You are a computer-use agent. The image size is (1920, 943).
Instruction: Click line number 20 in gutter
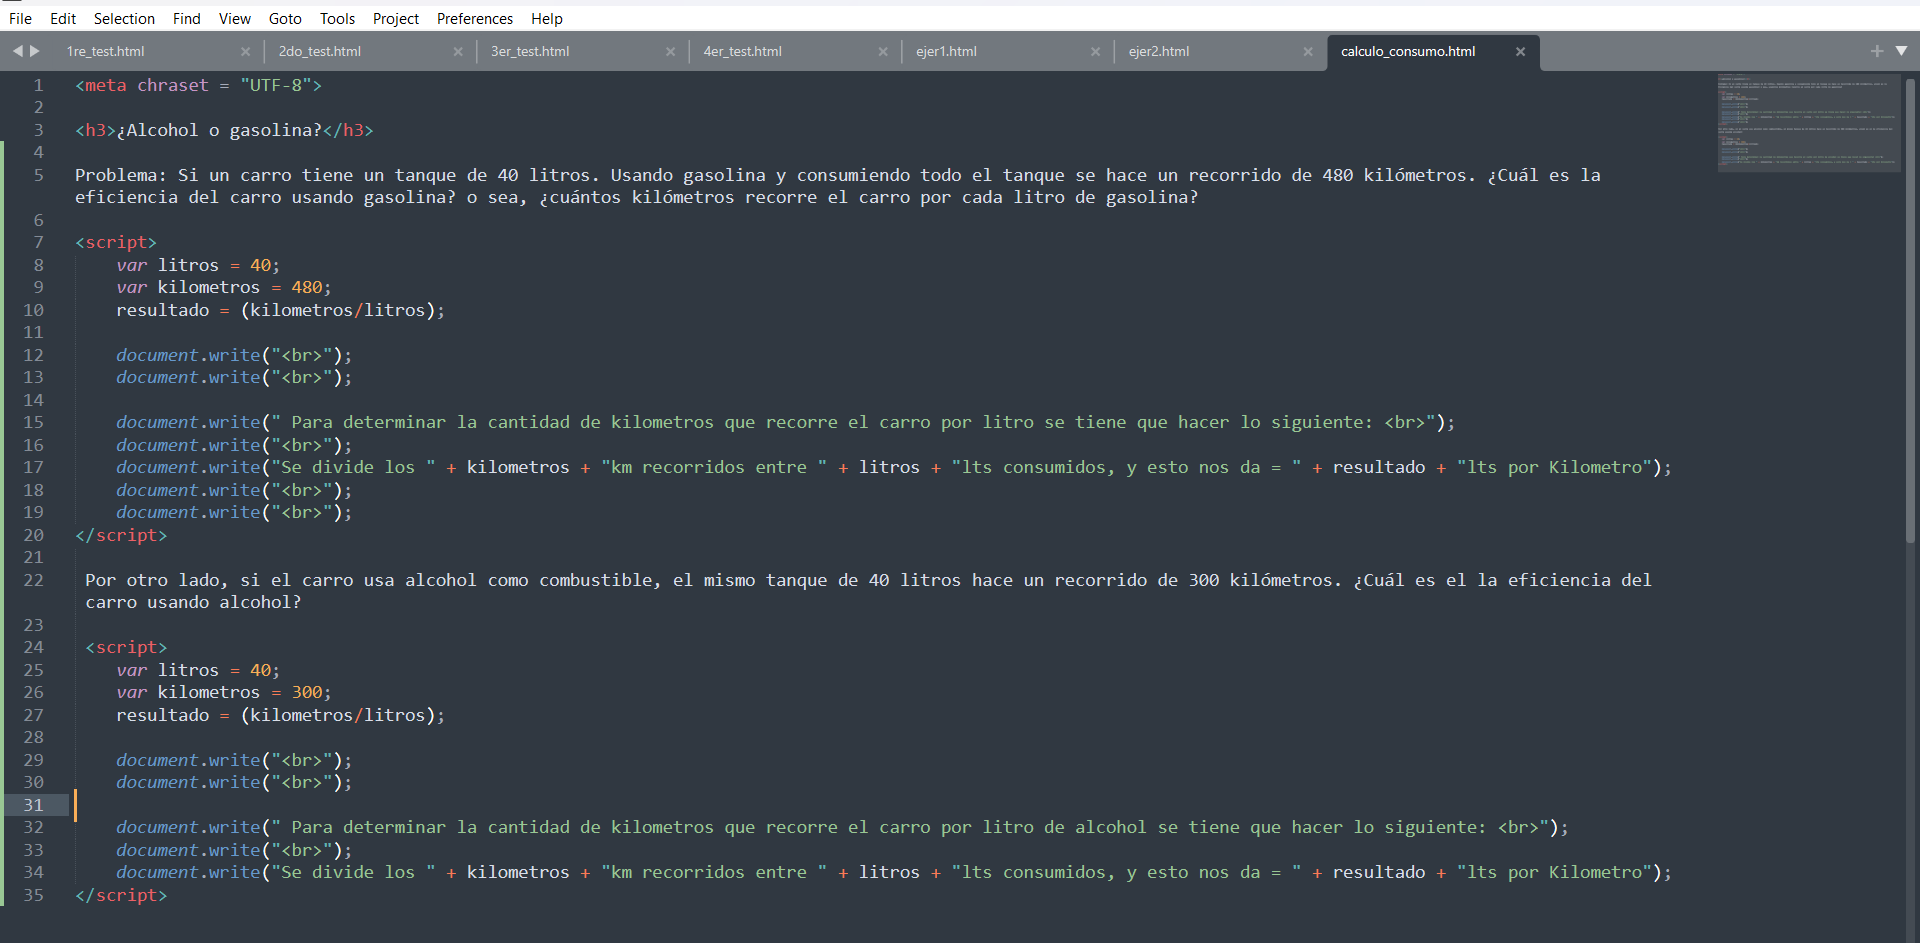click(x=33, y=535)
